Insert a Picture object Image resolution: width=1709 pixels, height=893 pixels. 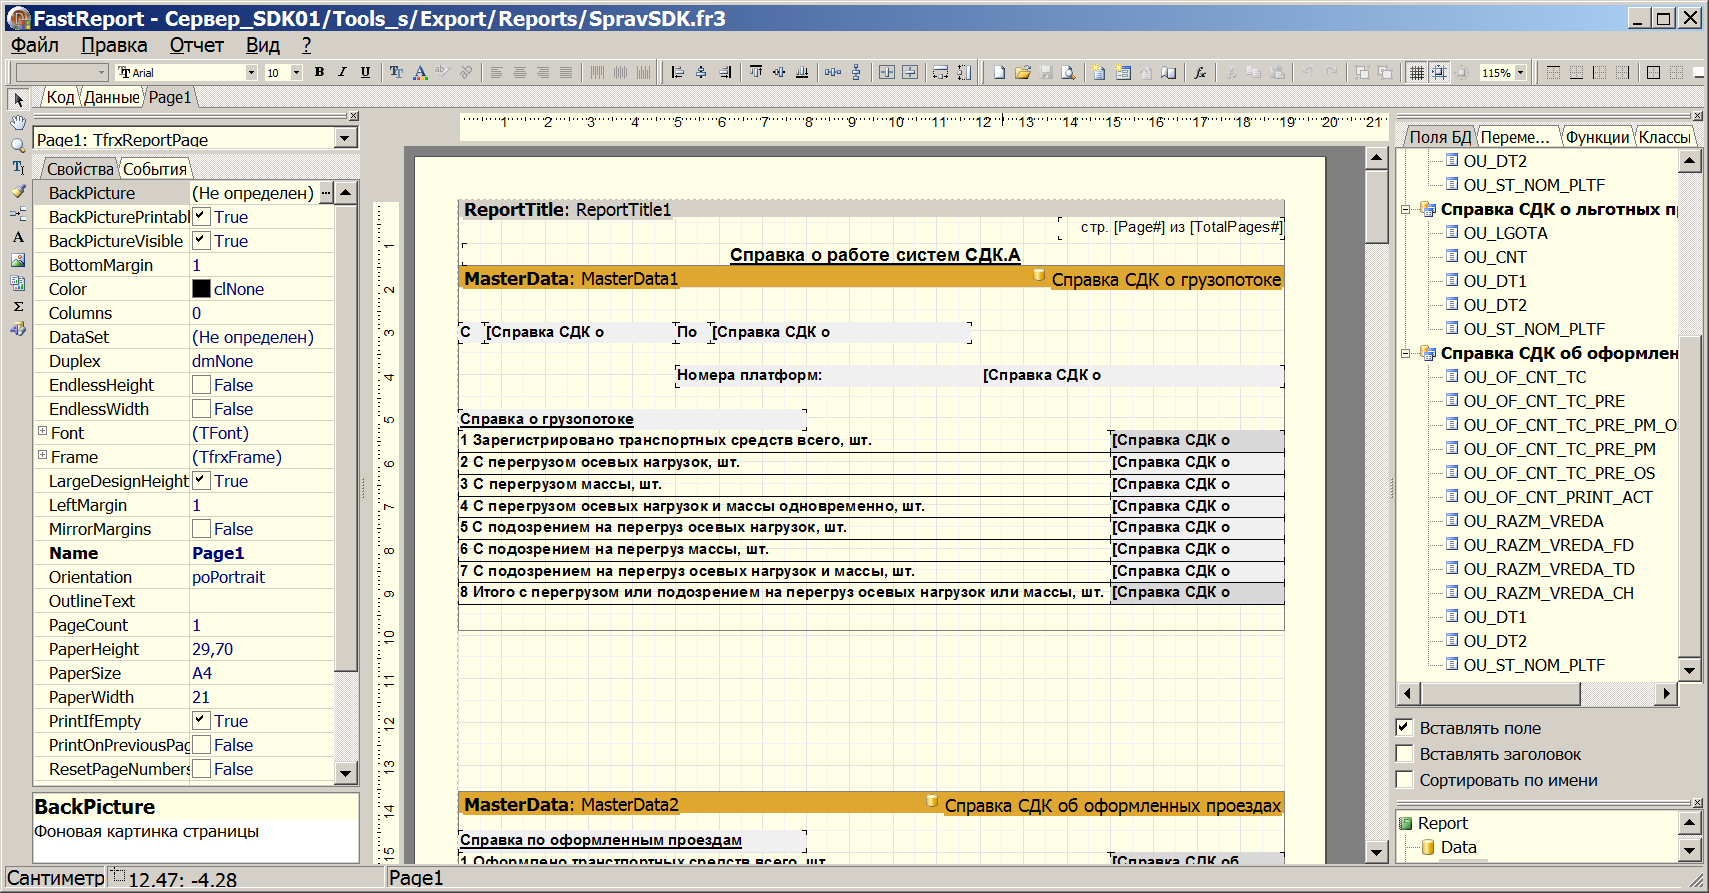pos(18,260)
